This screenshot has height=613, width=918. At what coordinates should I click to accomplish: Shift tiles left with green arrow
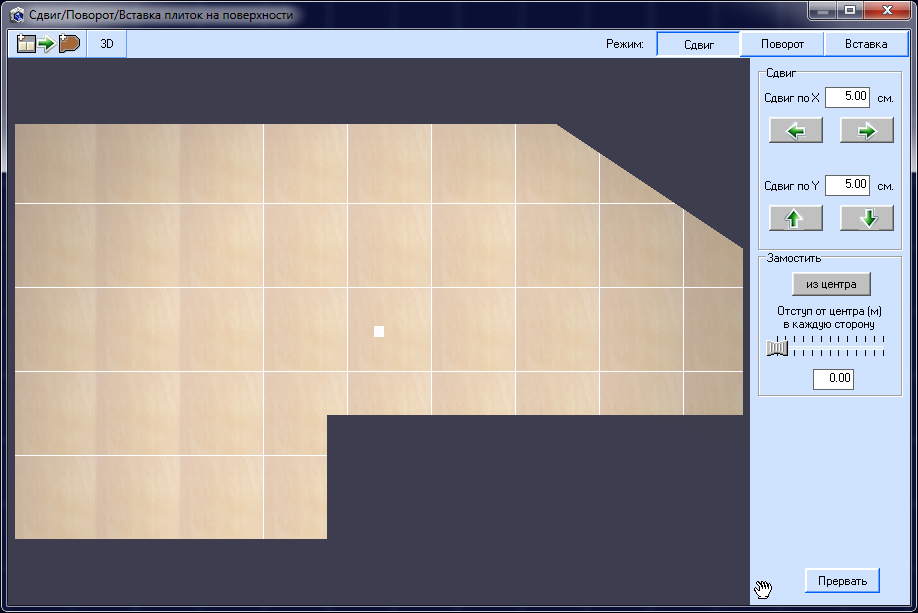(796, 130)
